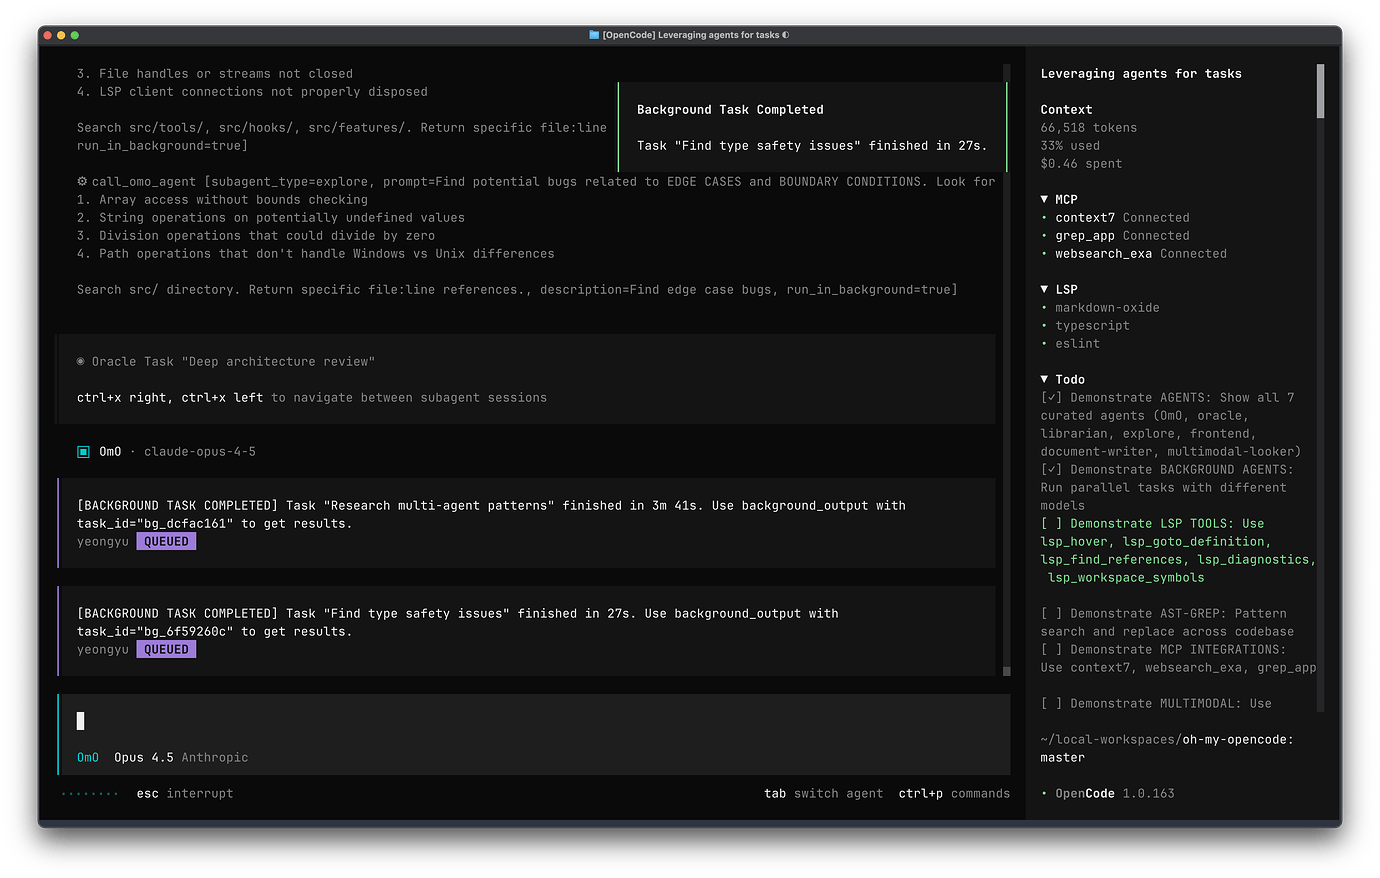Click the esc interrupt hint
The image size is (1380, 878).
pyautogui.click(x=185, y=794)
